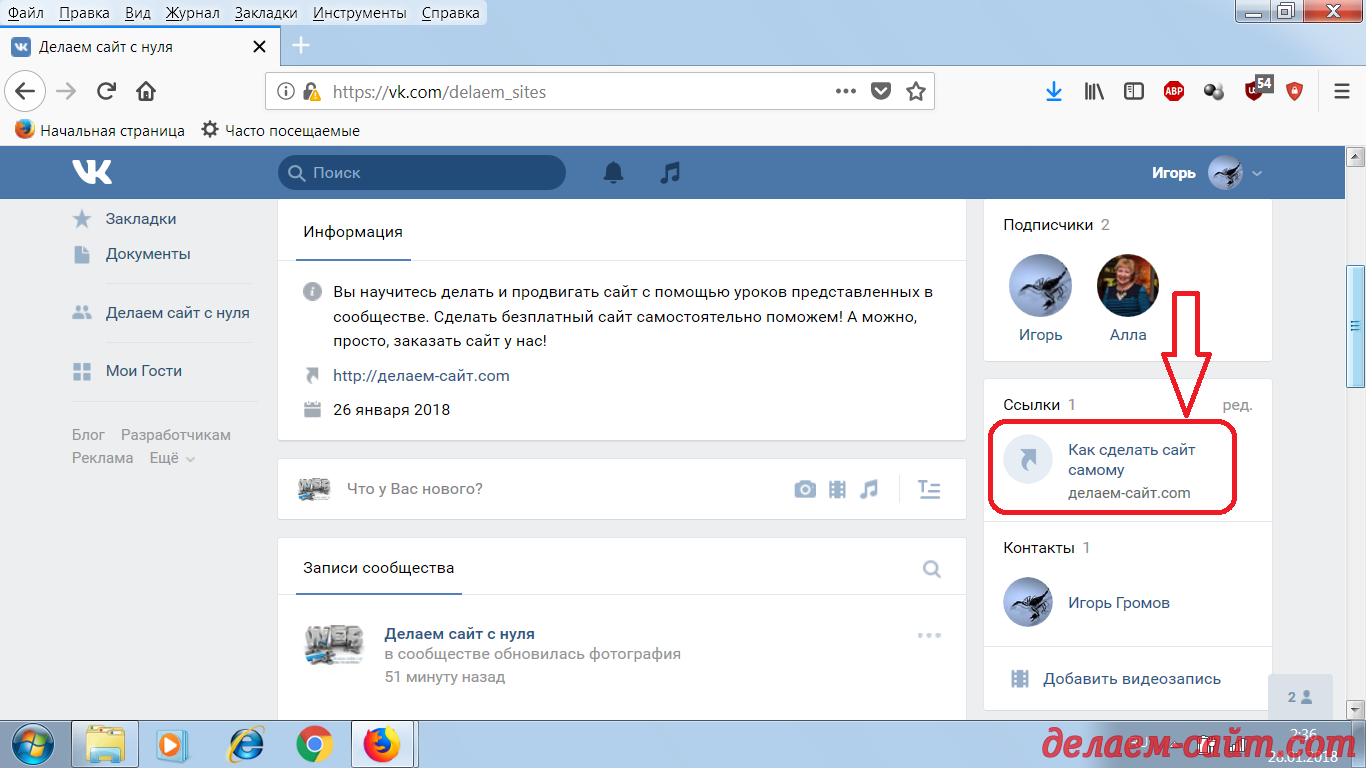This screenshot has width=1366, height=768.
Task: Open the Вид menu
Action: [138, 13]
